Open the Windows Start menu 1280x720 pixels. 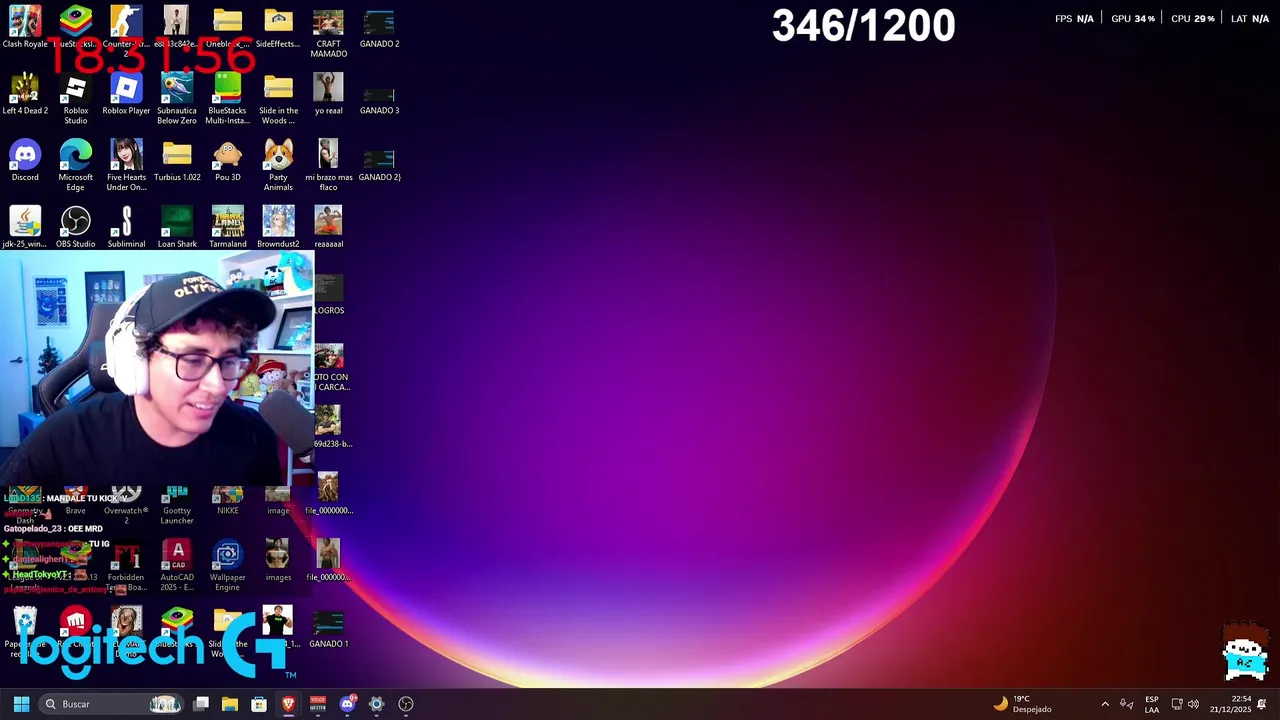pyautogui.click(x=21, y=704)
